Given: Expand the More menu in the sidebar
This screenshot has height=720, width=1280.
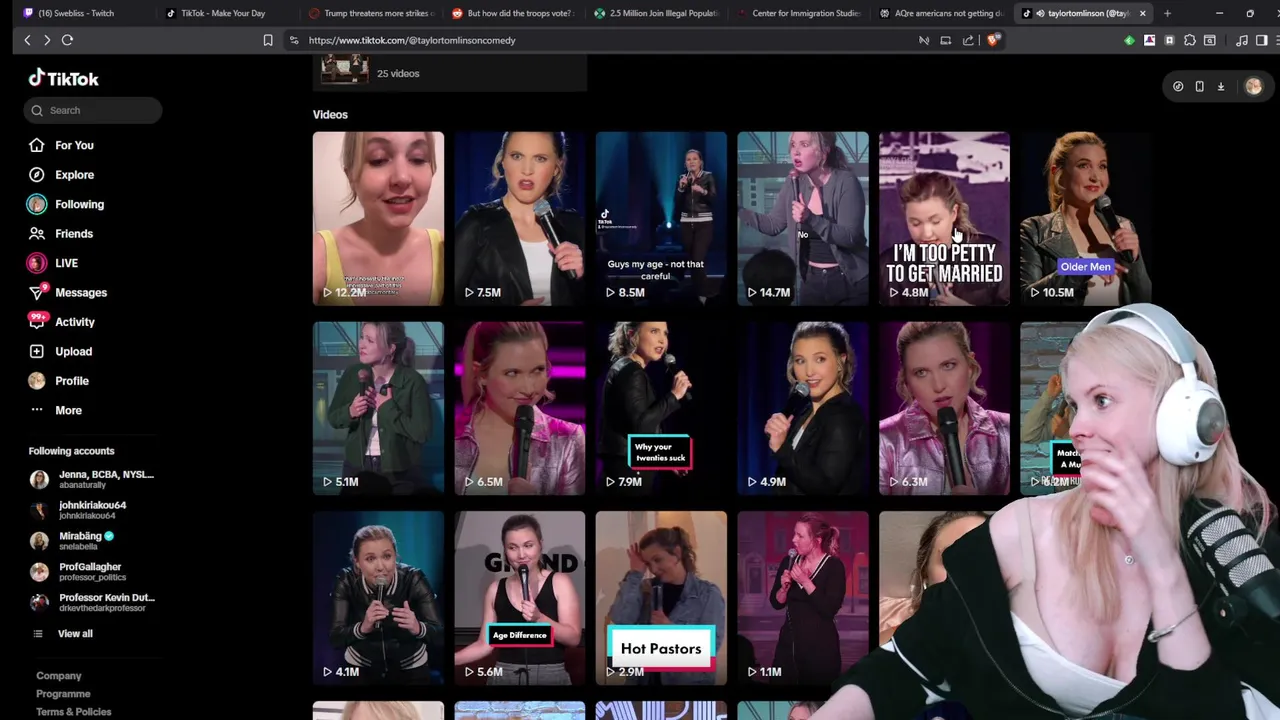Looking at the screenshot, I should (x=56, y=410).
